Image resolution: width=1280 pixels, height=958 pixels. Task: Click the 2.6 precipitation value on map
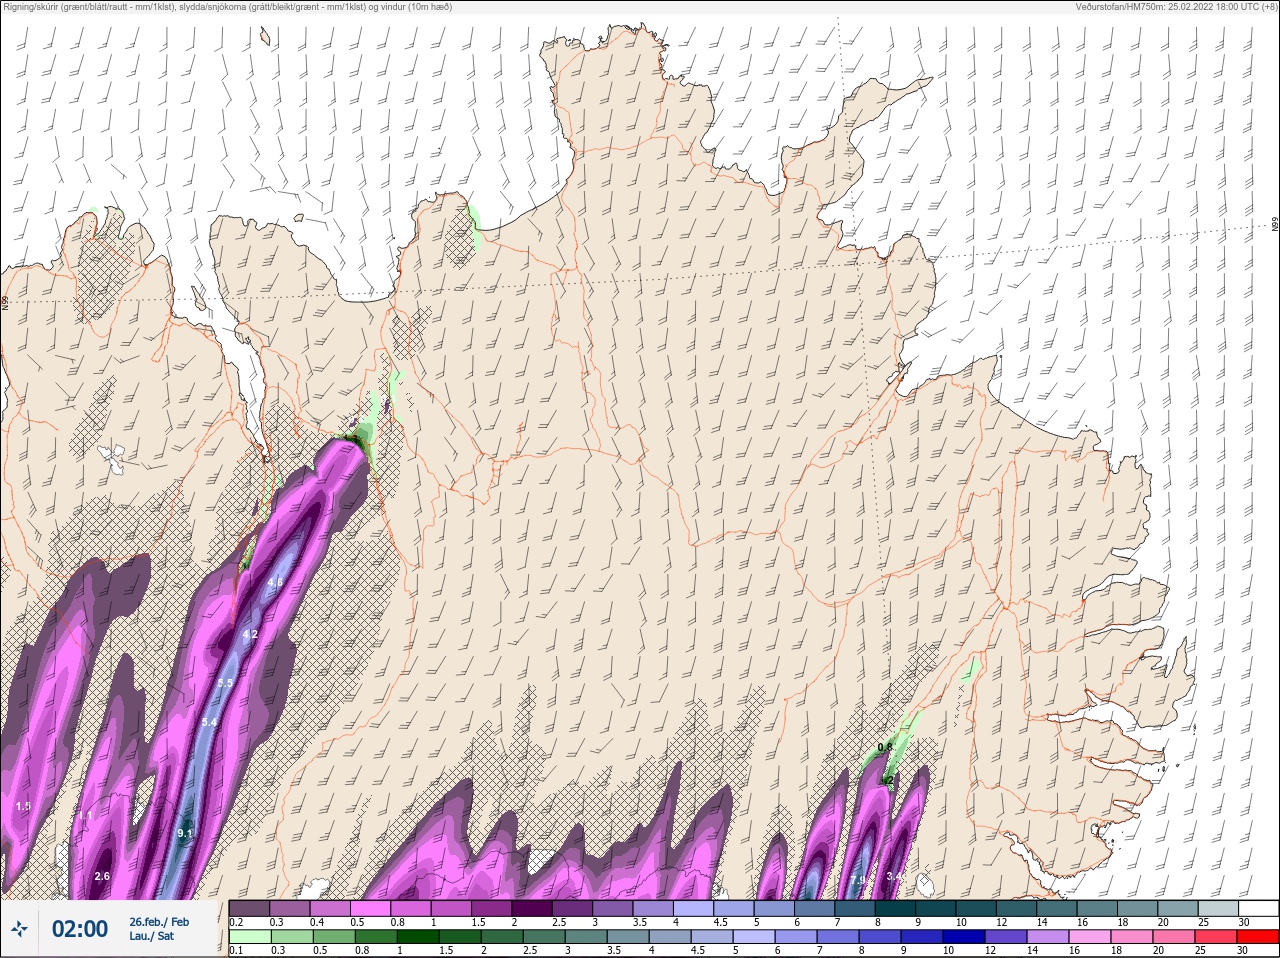pyautogui.click(x=102, y=876)
